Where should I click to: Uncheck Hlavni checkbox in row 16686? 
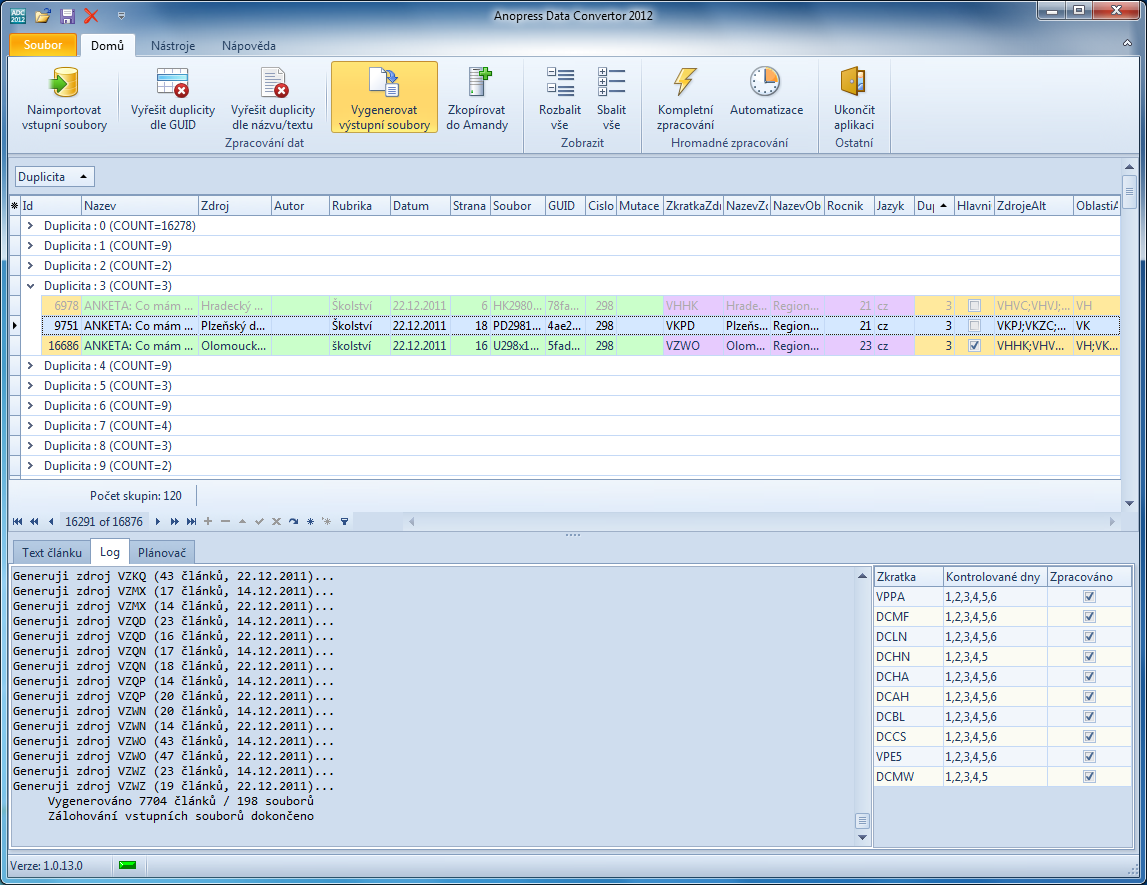pos(974,345)
